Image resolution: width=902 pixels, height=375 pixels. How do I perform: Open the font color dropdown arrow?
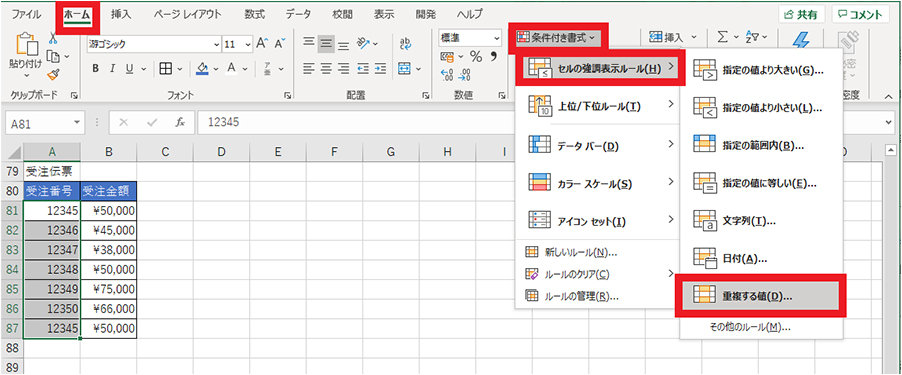(x=245, y=69)
